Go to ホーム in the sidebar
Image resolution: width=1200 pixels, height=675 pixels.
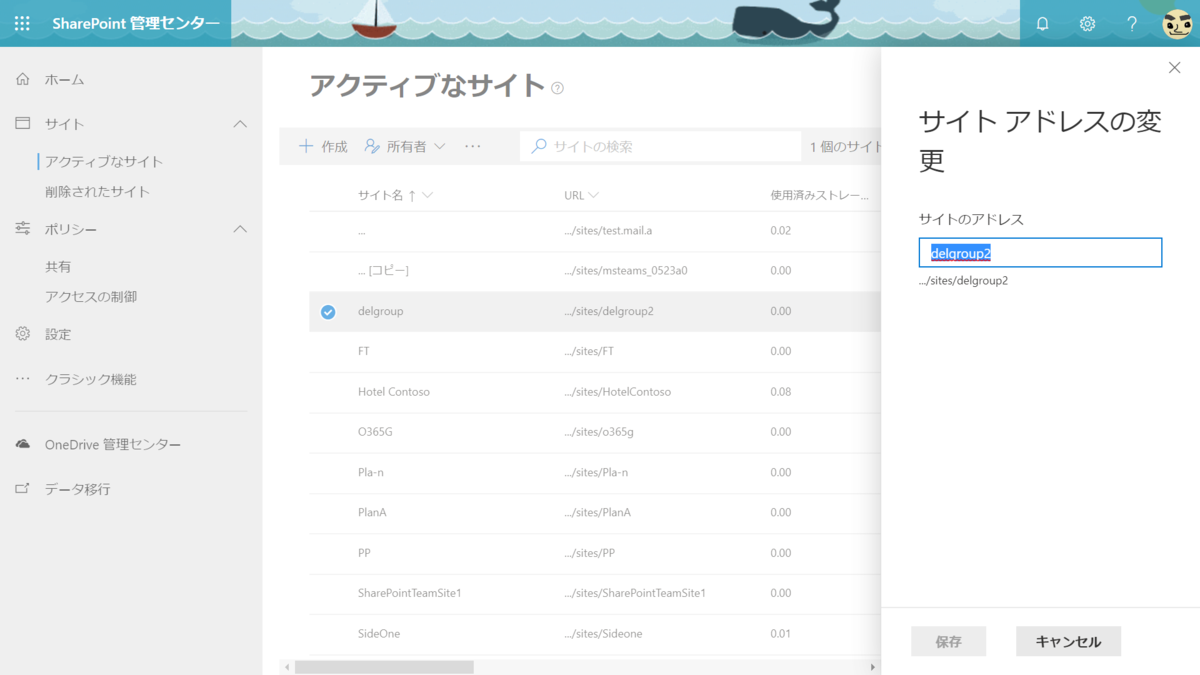(x=65, y=79)
